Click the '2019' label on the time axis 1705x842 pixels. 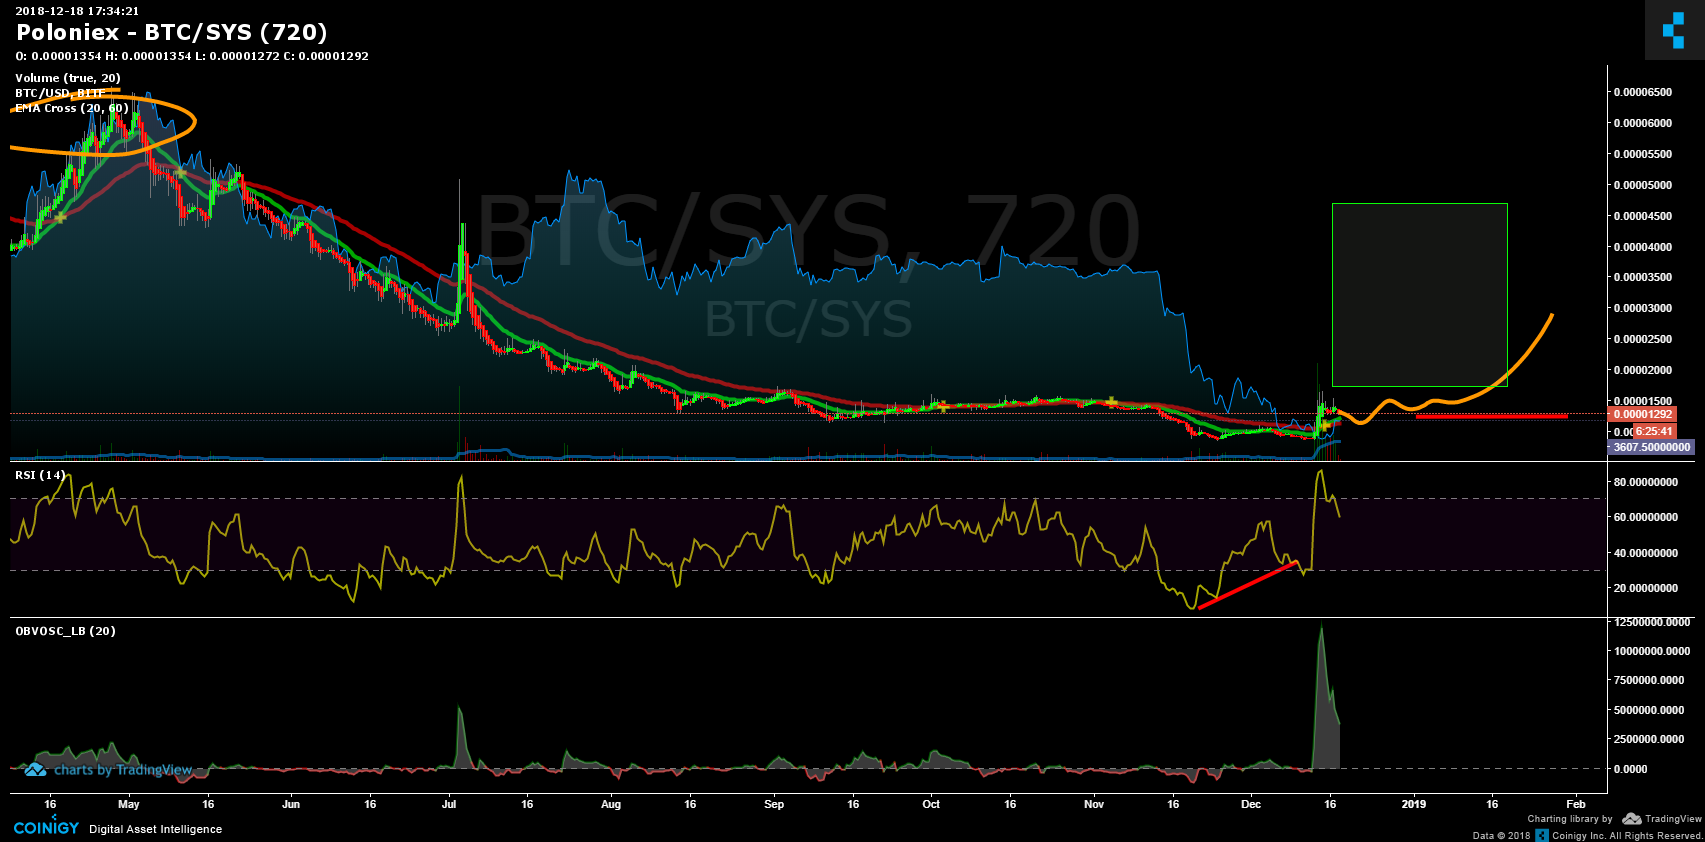[x=1414, y=804]
